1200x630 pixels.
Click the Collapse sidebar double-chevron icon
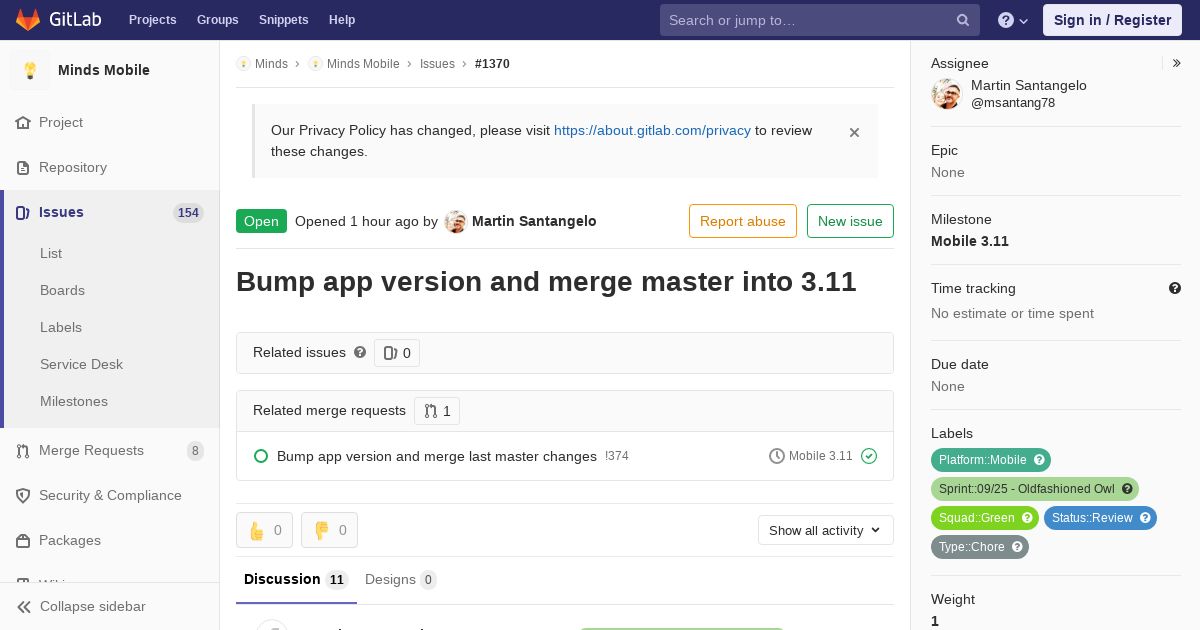(x=24, y=606)
